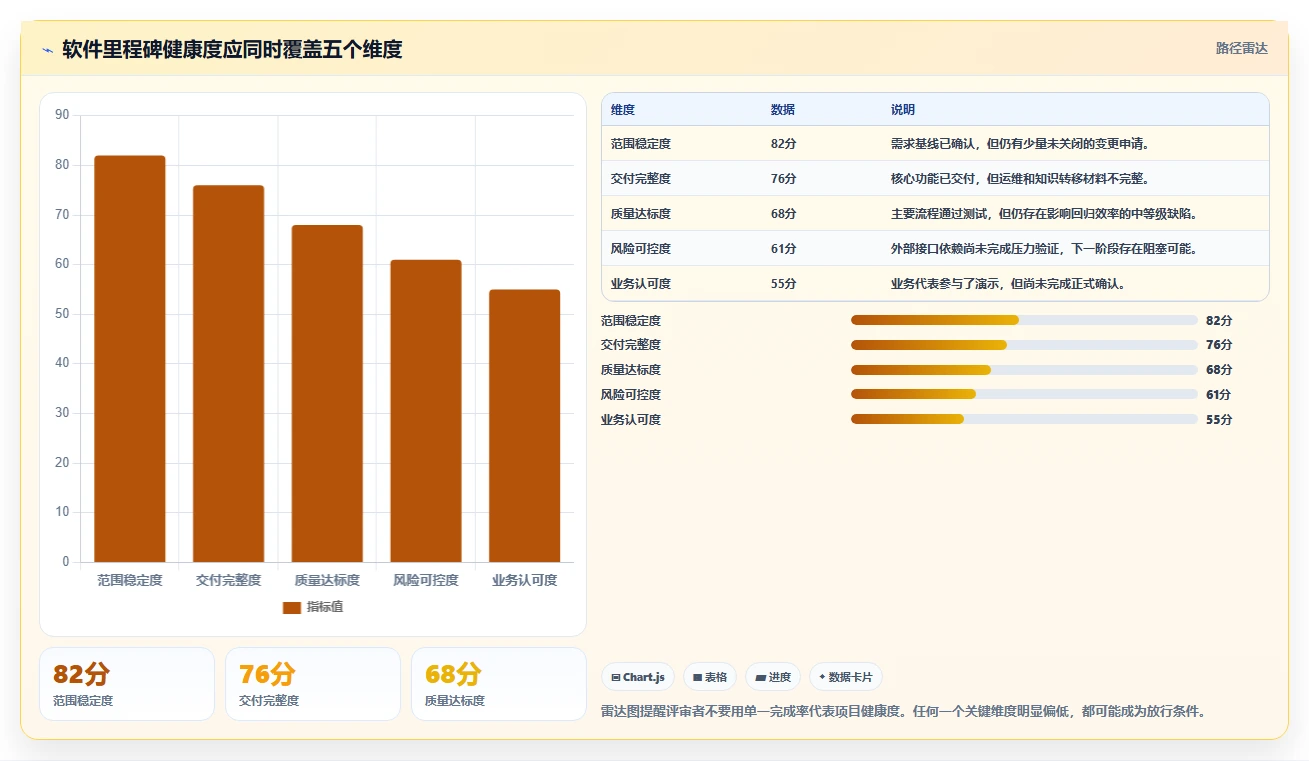This screenshot has width=1309, height=761.
Task: Click the lightning icon beside the title
Action: (47, 50)
